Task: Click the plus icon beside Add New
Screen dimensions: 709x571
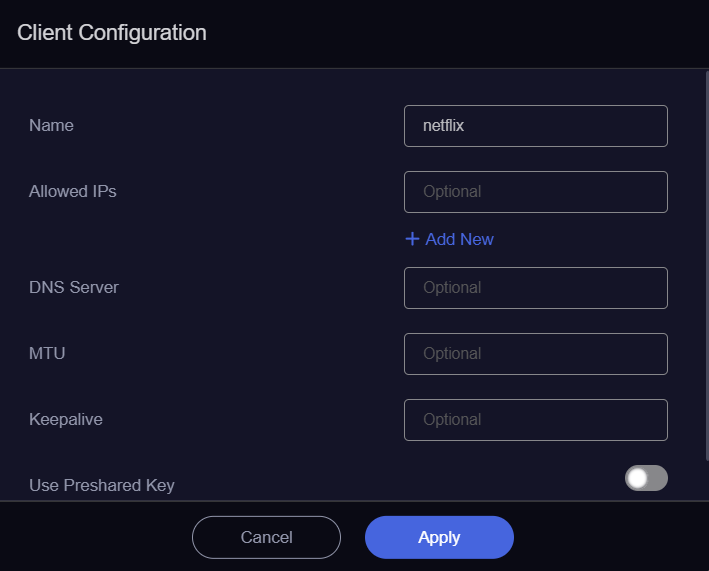Action: (x=412, y=239)
